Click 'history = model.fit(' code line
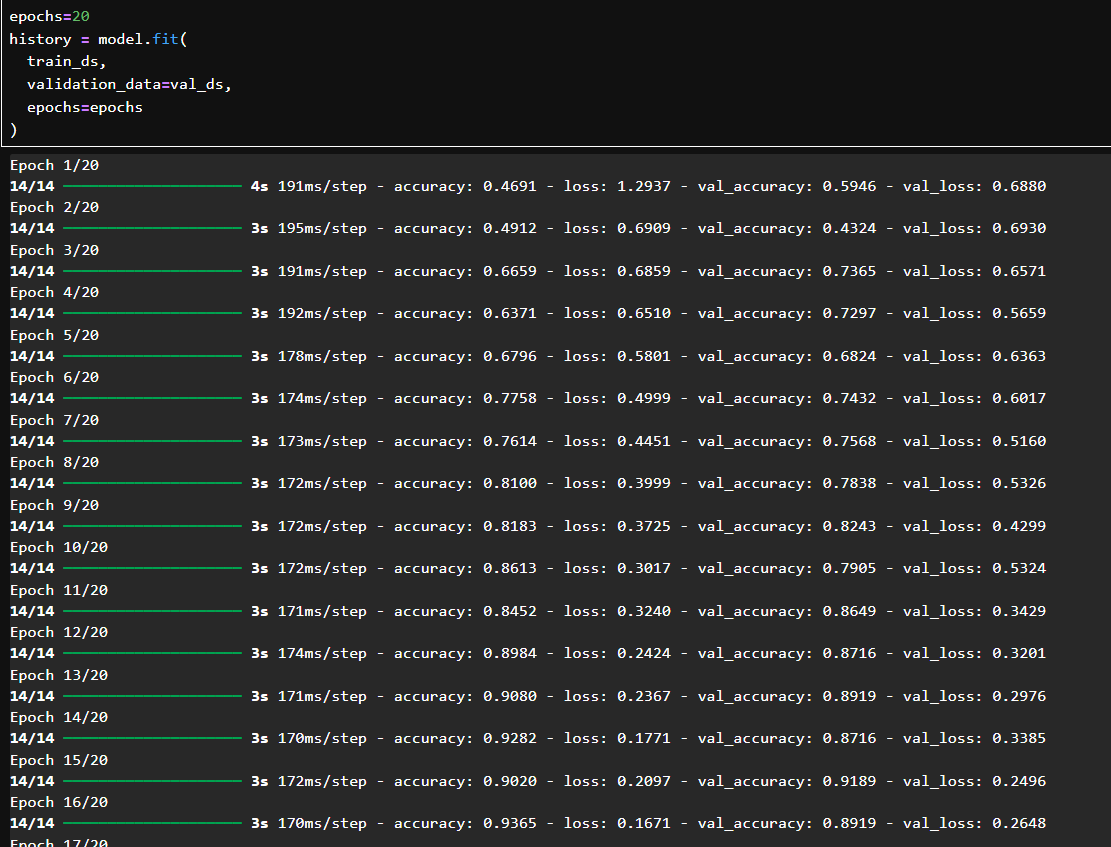Image resolution: width=1111 pixels, height=847 pixels. click(98, 39)
